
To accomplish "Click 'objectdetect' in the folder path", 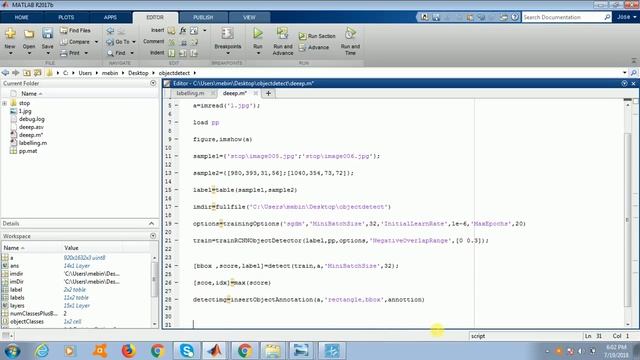I will tap(174, 73).
